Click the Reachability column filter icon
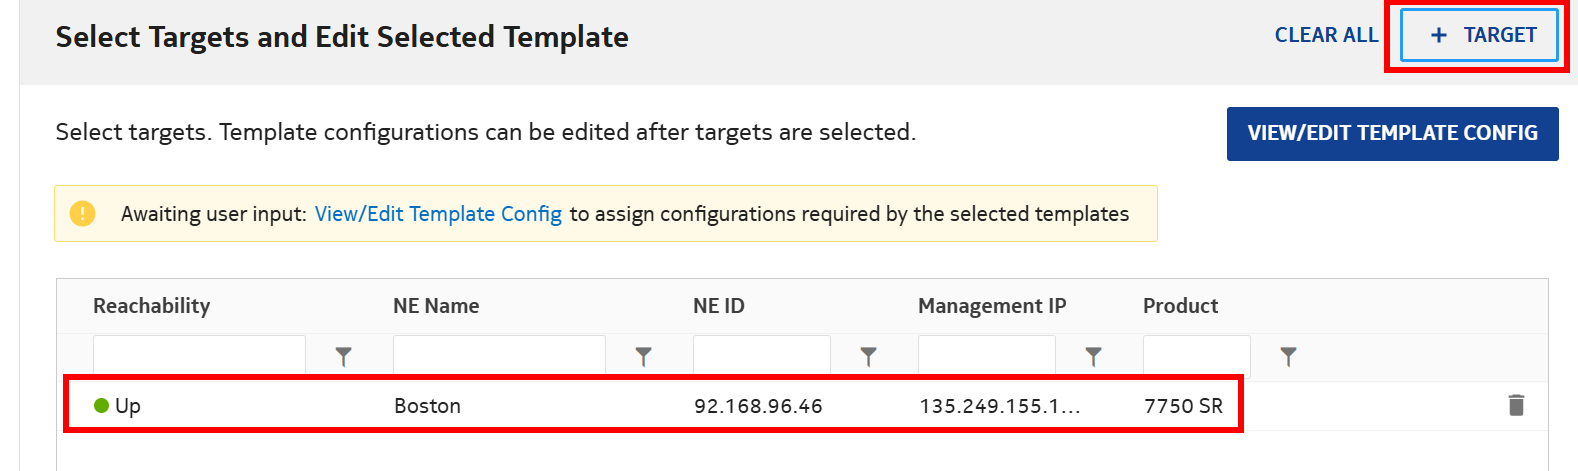Screen dimensions: 1578x471 pos(343,356)
